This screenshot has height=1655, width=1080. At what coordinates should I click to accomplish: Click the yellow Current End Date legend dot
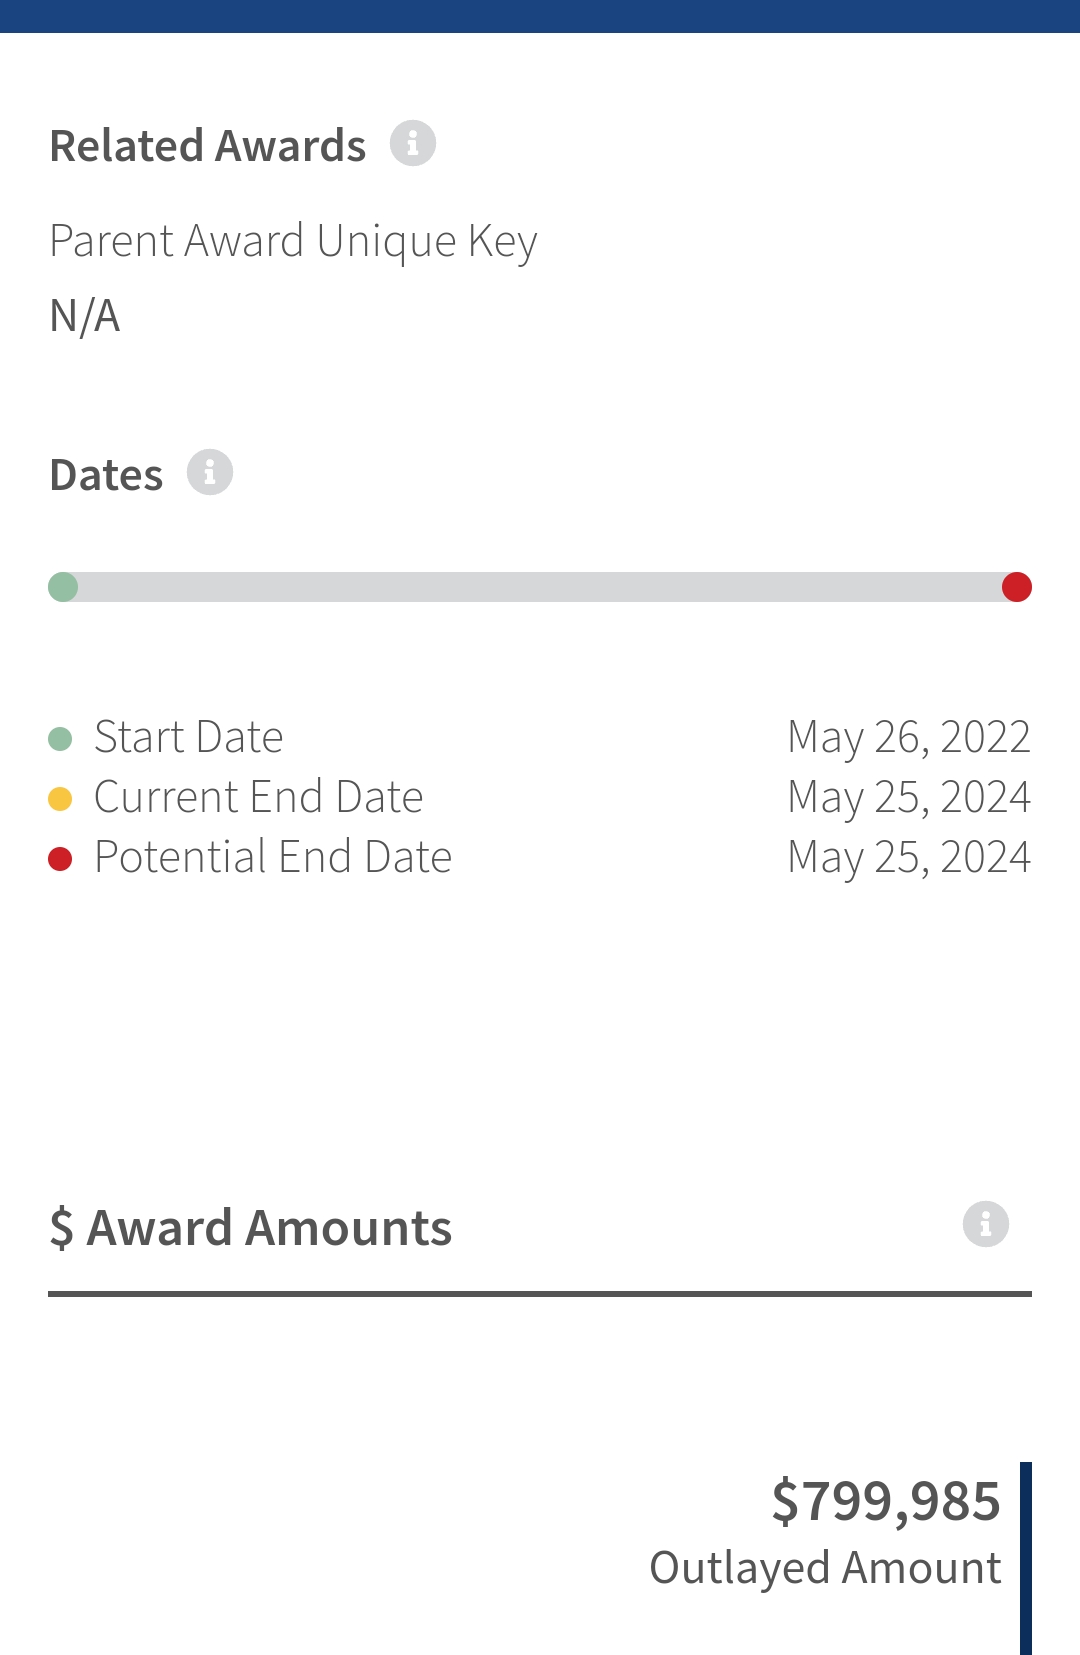pyautogui.click(x=60, y=799)
